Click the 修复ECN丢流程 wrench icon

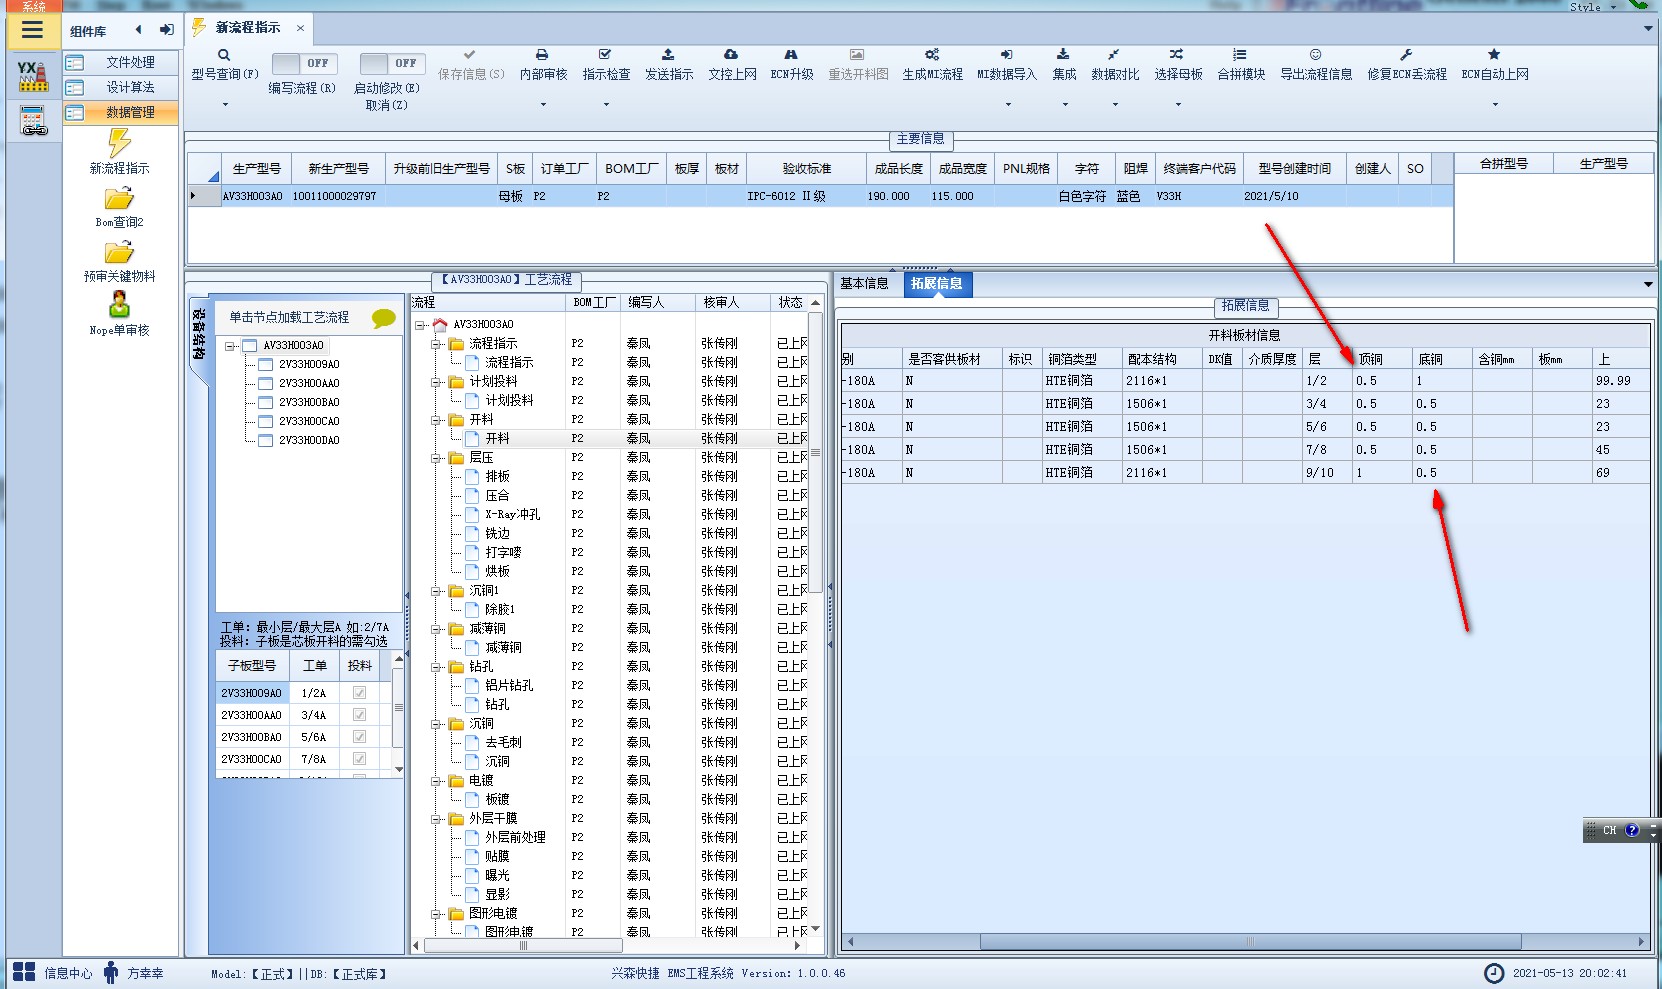click(1406, 55)
